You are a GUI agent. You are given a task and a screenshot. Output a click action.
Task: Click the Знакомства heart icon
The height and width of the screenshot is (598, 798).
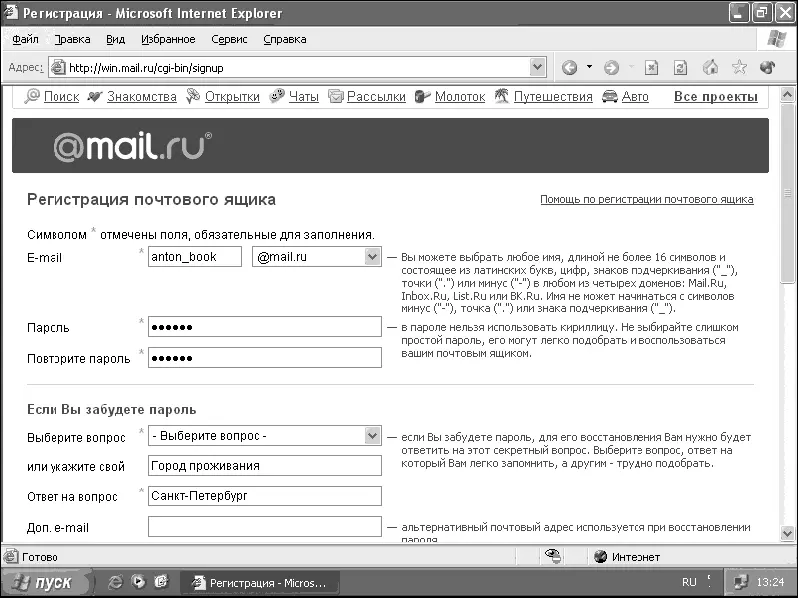95,96
